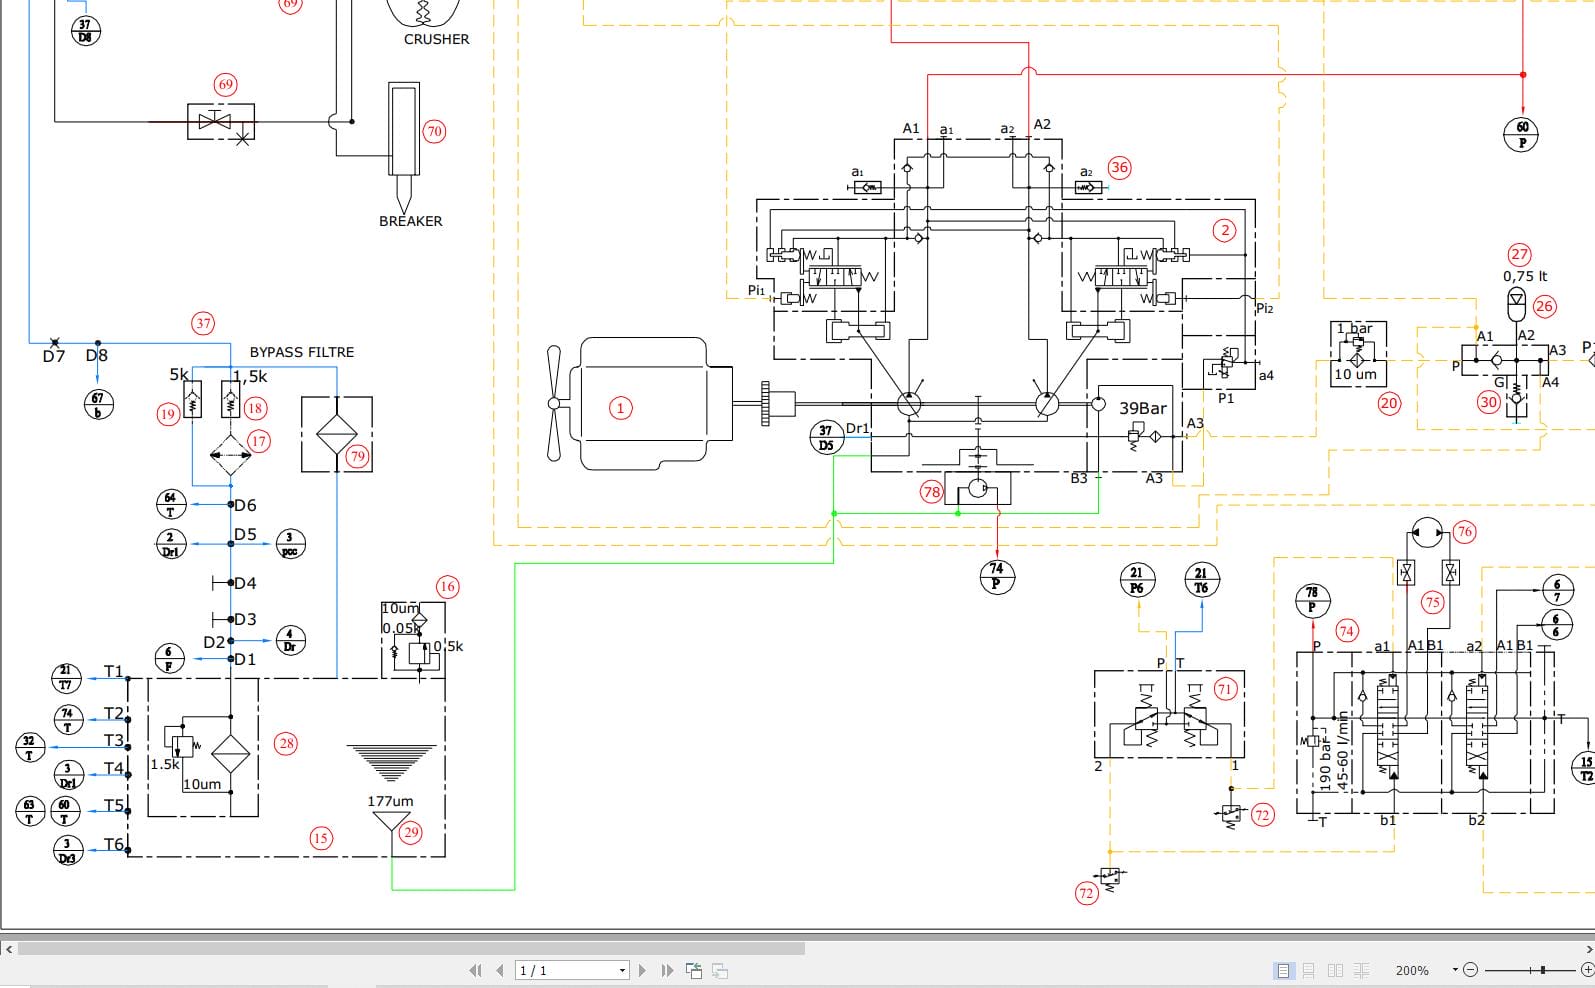The width and height of the screenshot is (1595, 988).
Task: Click the zoom slider handle
Action: pyautogui.click(x=1543, y=970)
